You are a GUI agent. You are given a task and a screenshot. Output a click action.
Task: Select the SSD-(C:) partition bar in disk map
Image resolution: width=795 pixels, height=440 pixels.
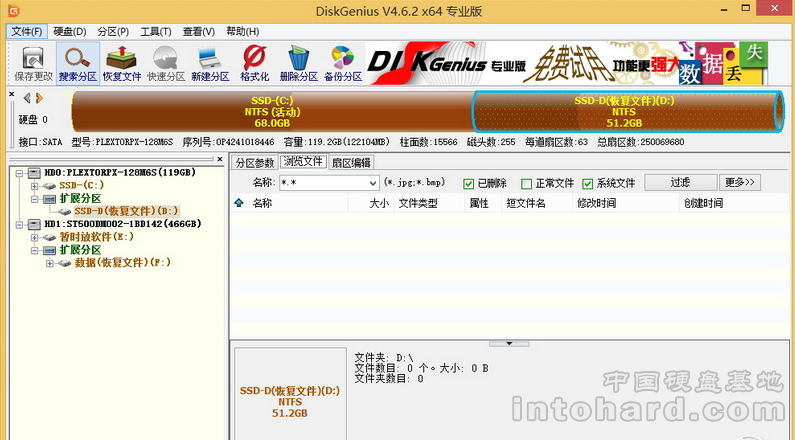[x=272, y=112]
